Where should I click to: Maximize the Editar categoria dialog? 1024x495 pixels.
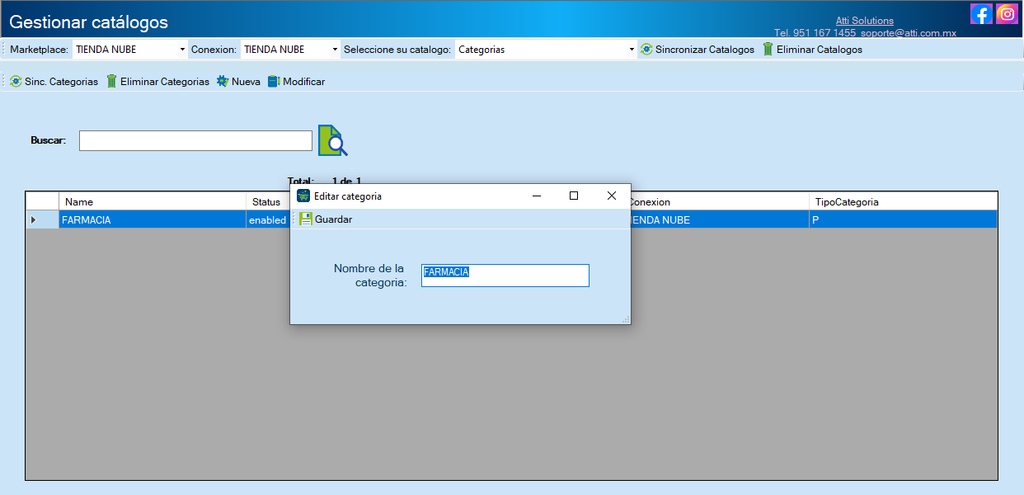coord(573,196)
